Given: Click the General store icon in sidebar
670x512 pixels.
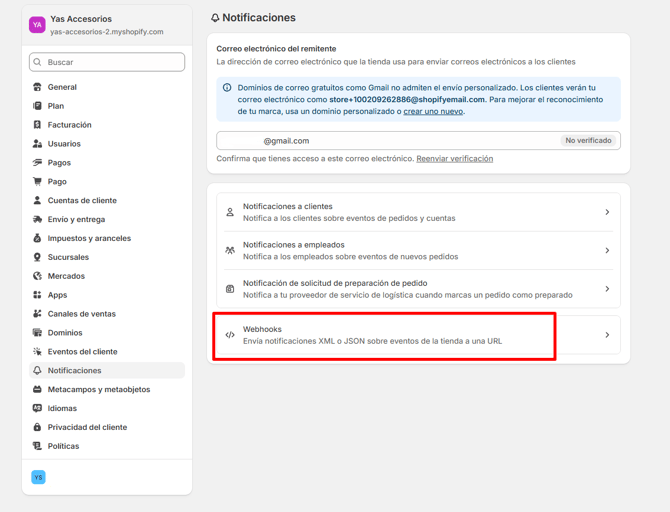Looking at the screenshot, I should pyautogui.click(x=37, y=87).
